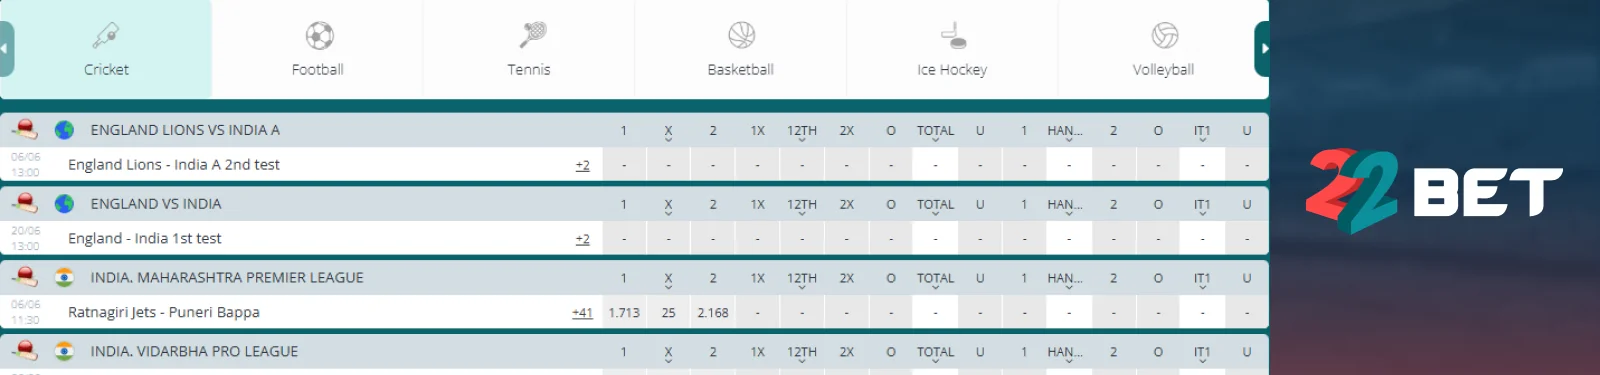Select the Basketball icon
The height and width of the screenshot is (375, 1600).
click(x=742, y=36)
